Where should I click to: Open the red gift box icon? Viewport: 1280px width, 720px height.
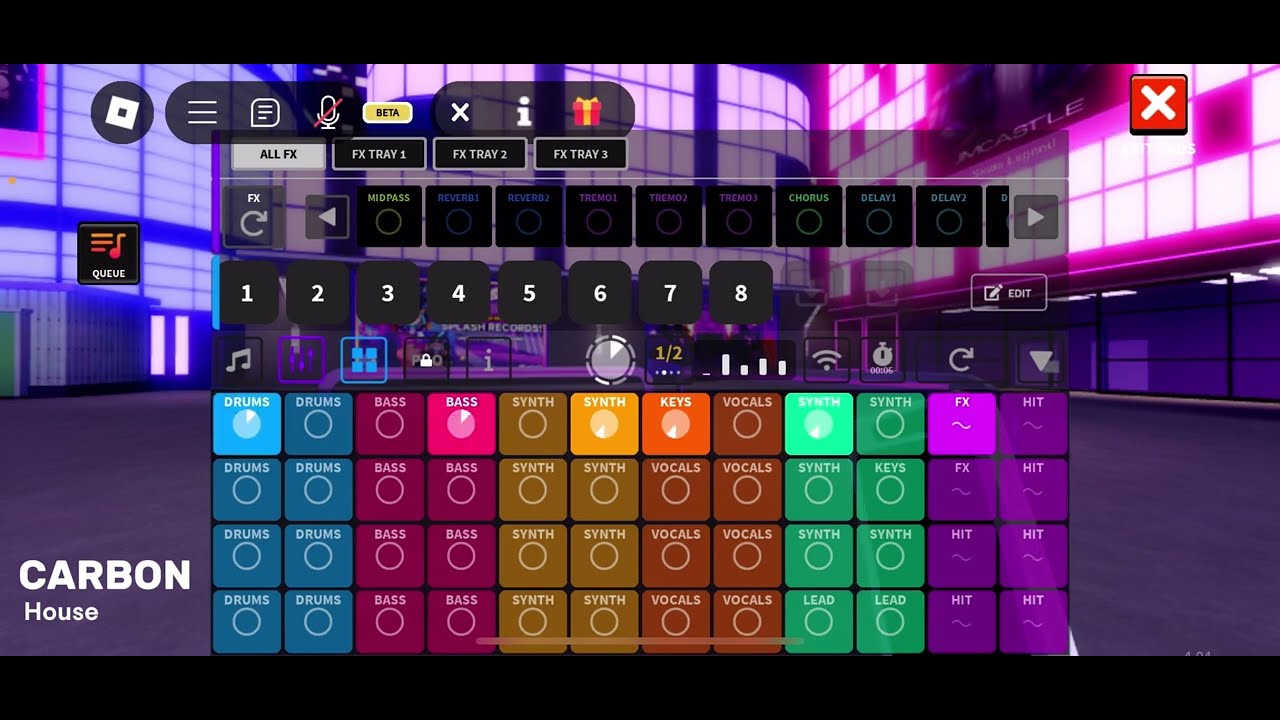pos(587,111)
